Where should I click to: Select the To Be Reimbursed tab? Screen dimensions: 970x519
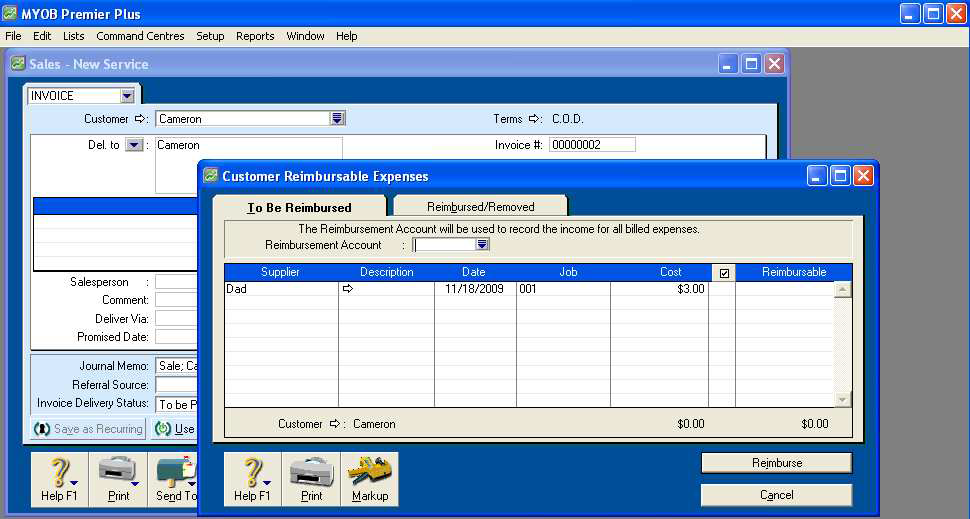point(299,207)
